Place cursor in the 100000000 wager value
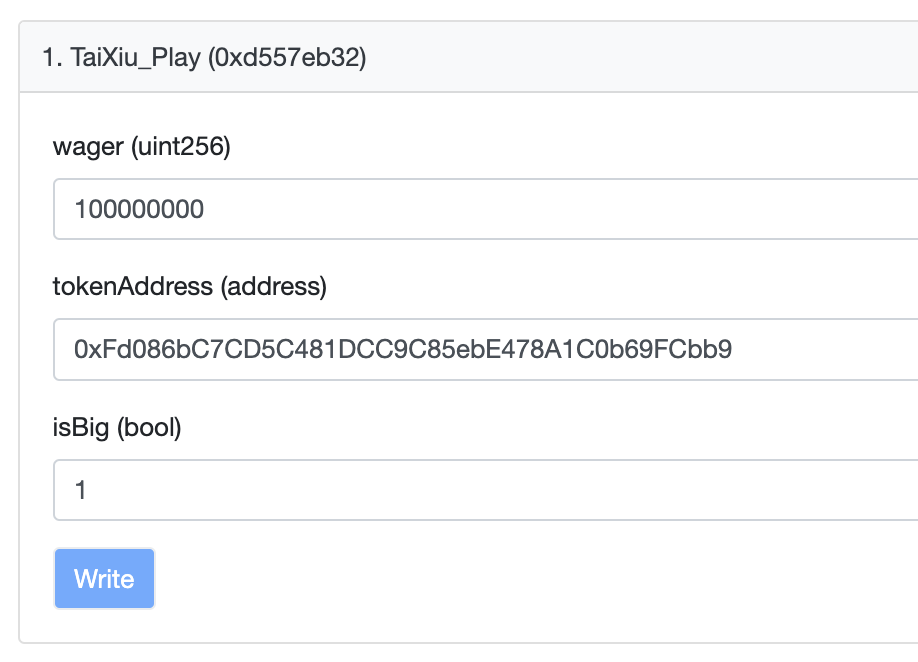 coord(139,209)
